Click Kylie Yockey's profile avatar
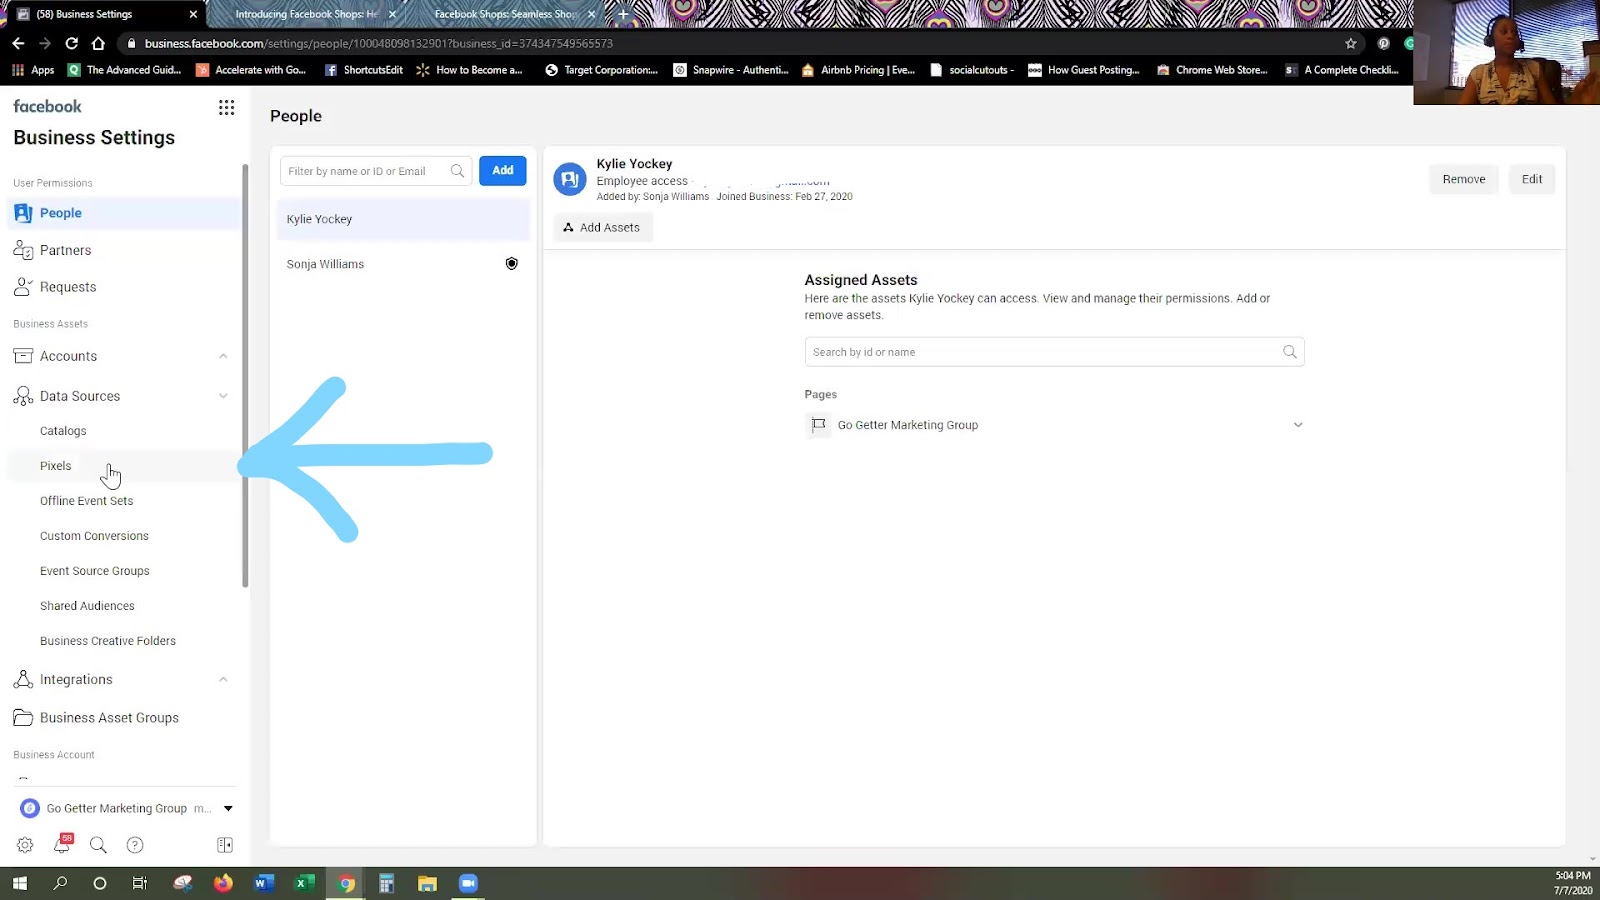Viewport: 1600px width, 900px height. click(x=570, y=179)
